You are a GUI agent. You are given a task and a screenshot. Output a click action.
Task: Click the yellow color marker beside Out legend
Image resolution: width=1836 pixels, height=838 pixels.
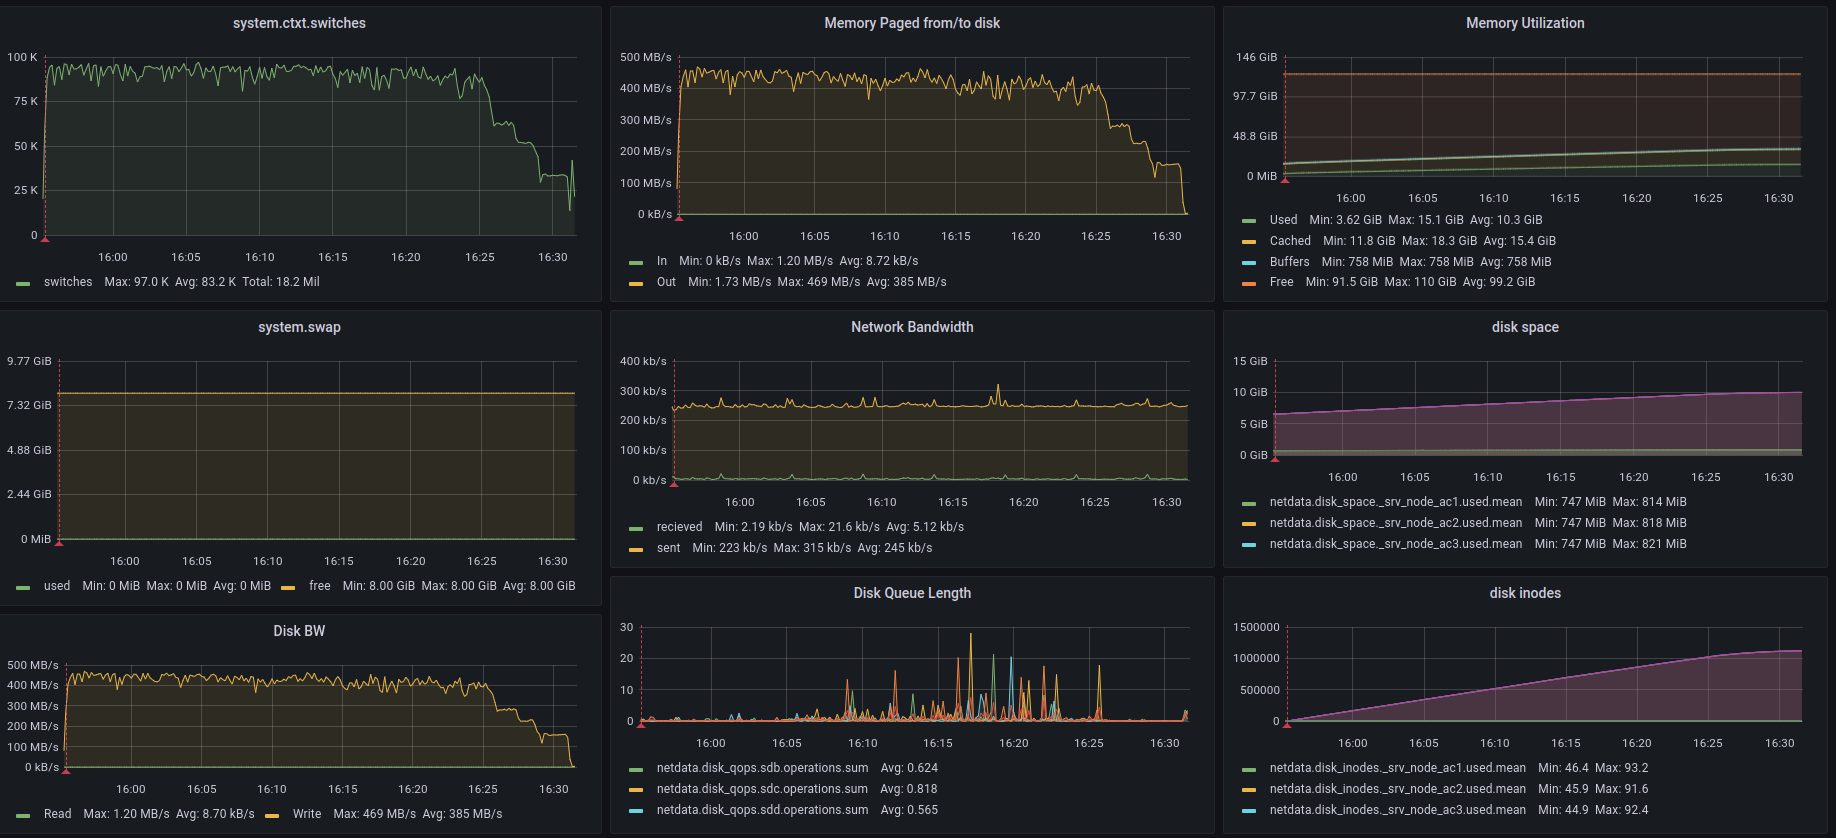tap(636, 283)
